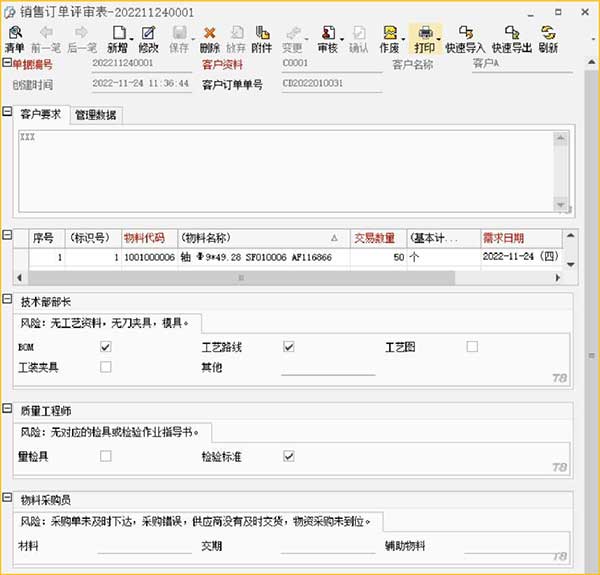Delete the record with 删除
This screenshot has height=575, width=600.
210,39
